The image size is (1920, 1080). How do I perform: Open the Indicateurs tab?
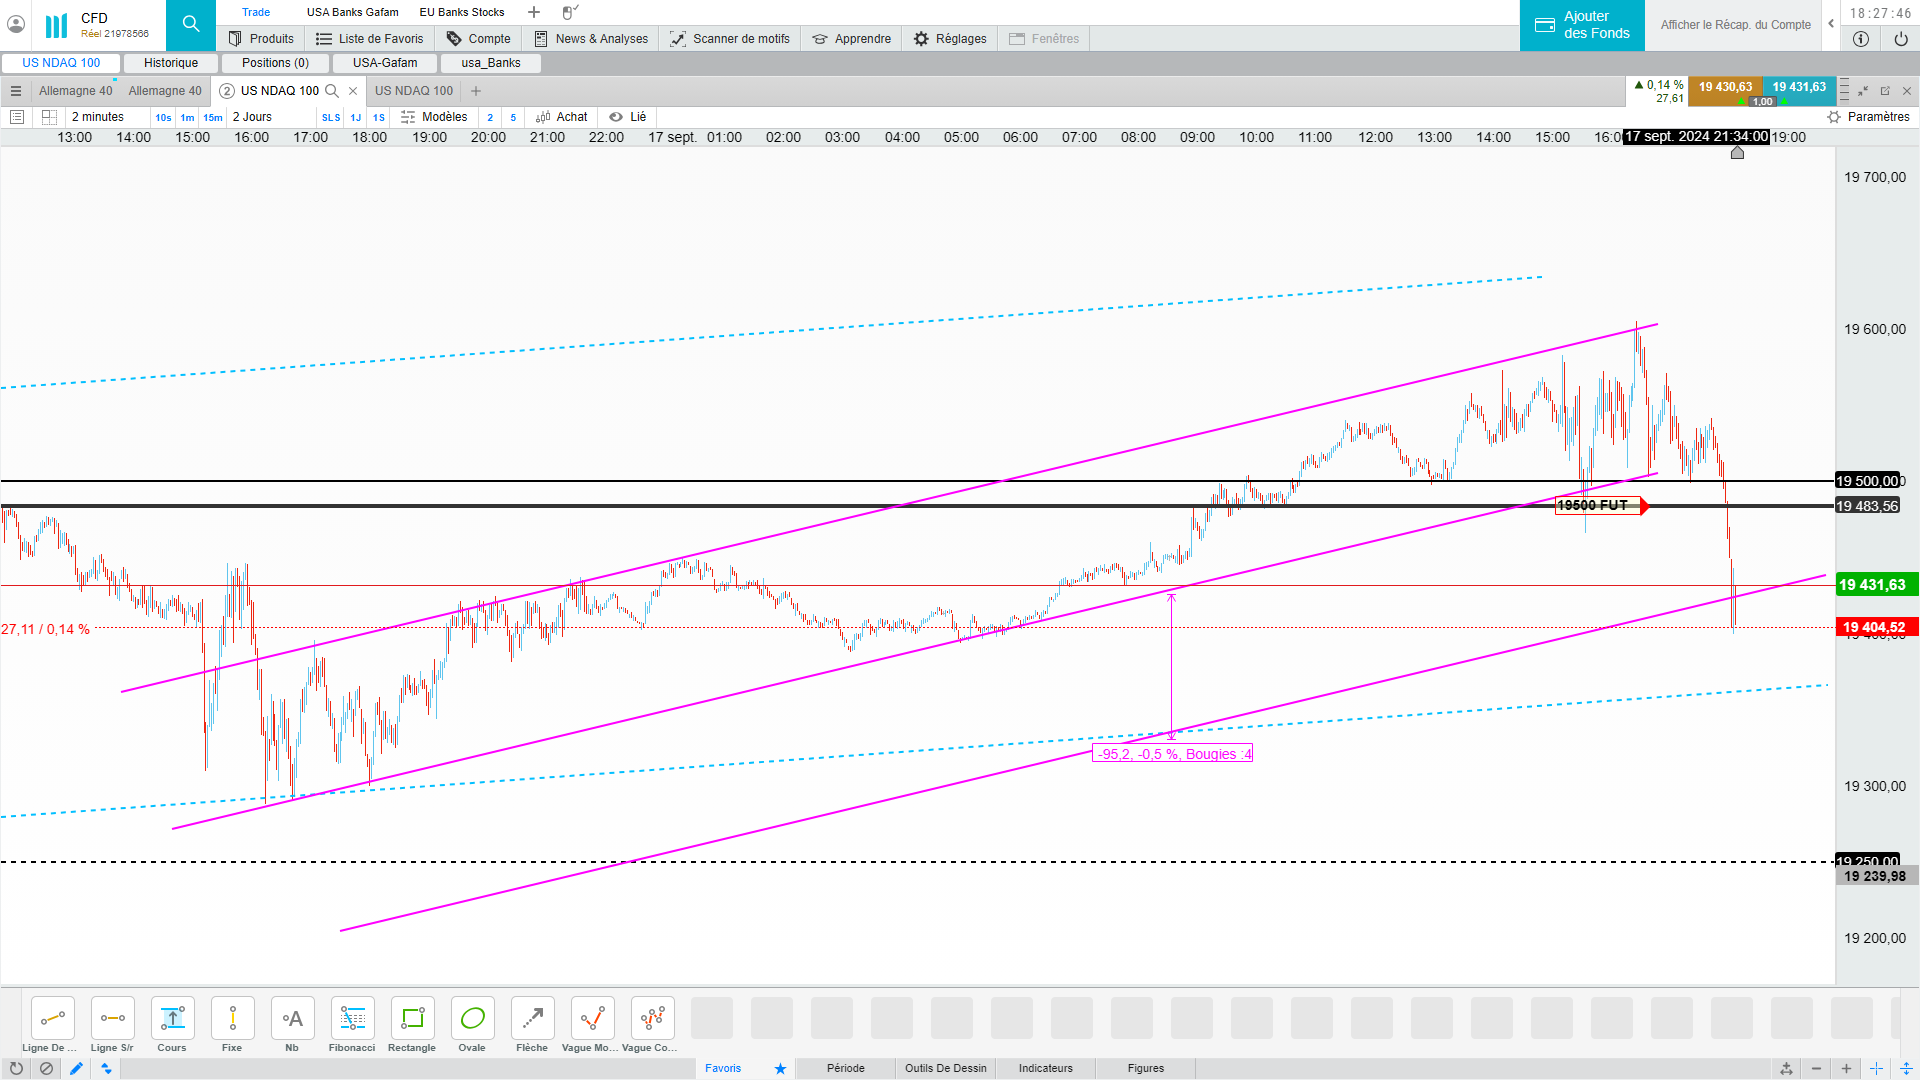[x=1045, y=1068]
